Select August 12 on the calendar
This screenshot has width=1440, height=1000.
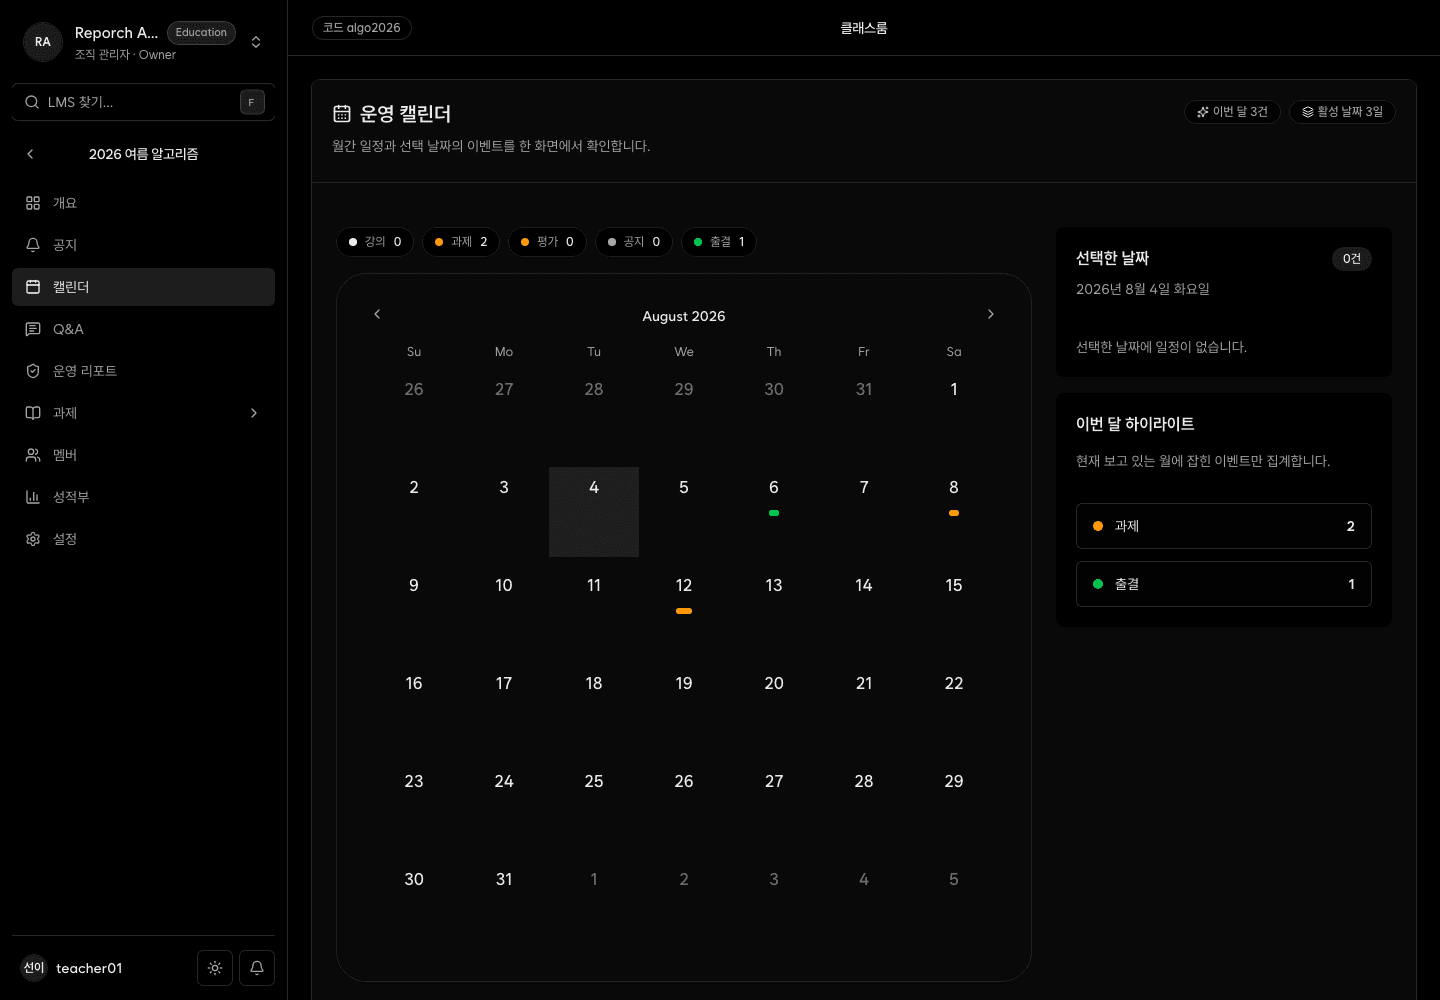[x=684, y=610]
